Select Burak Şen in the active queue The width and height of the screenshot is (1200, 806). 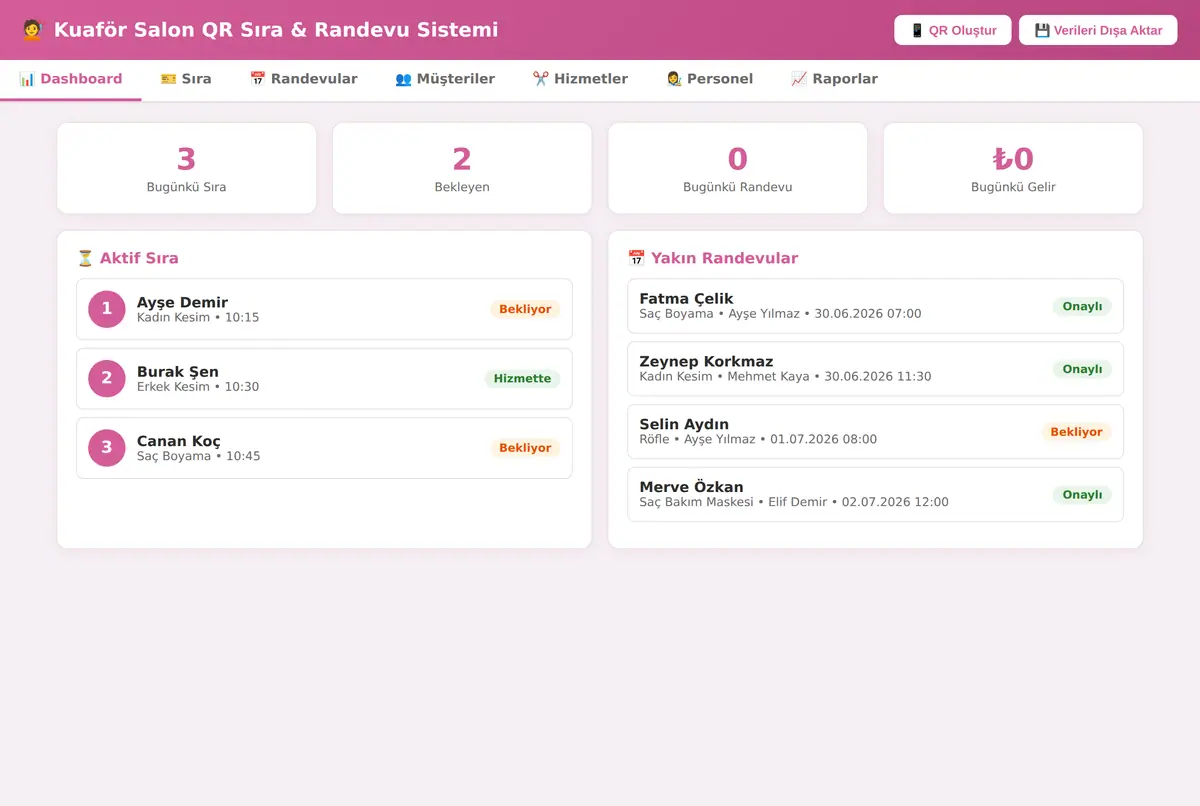point(324,378)
